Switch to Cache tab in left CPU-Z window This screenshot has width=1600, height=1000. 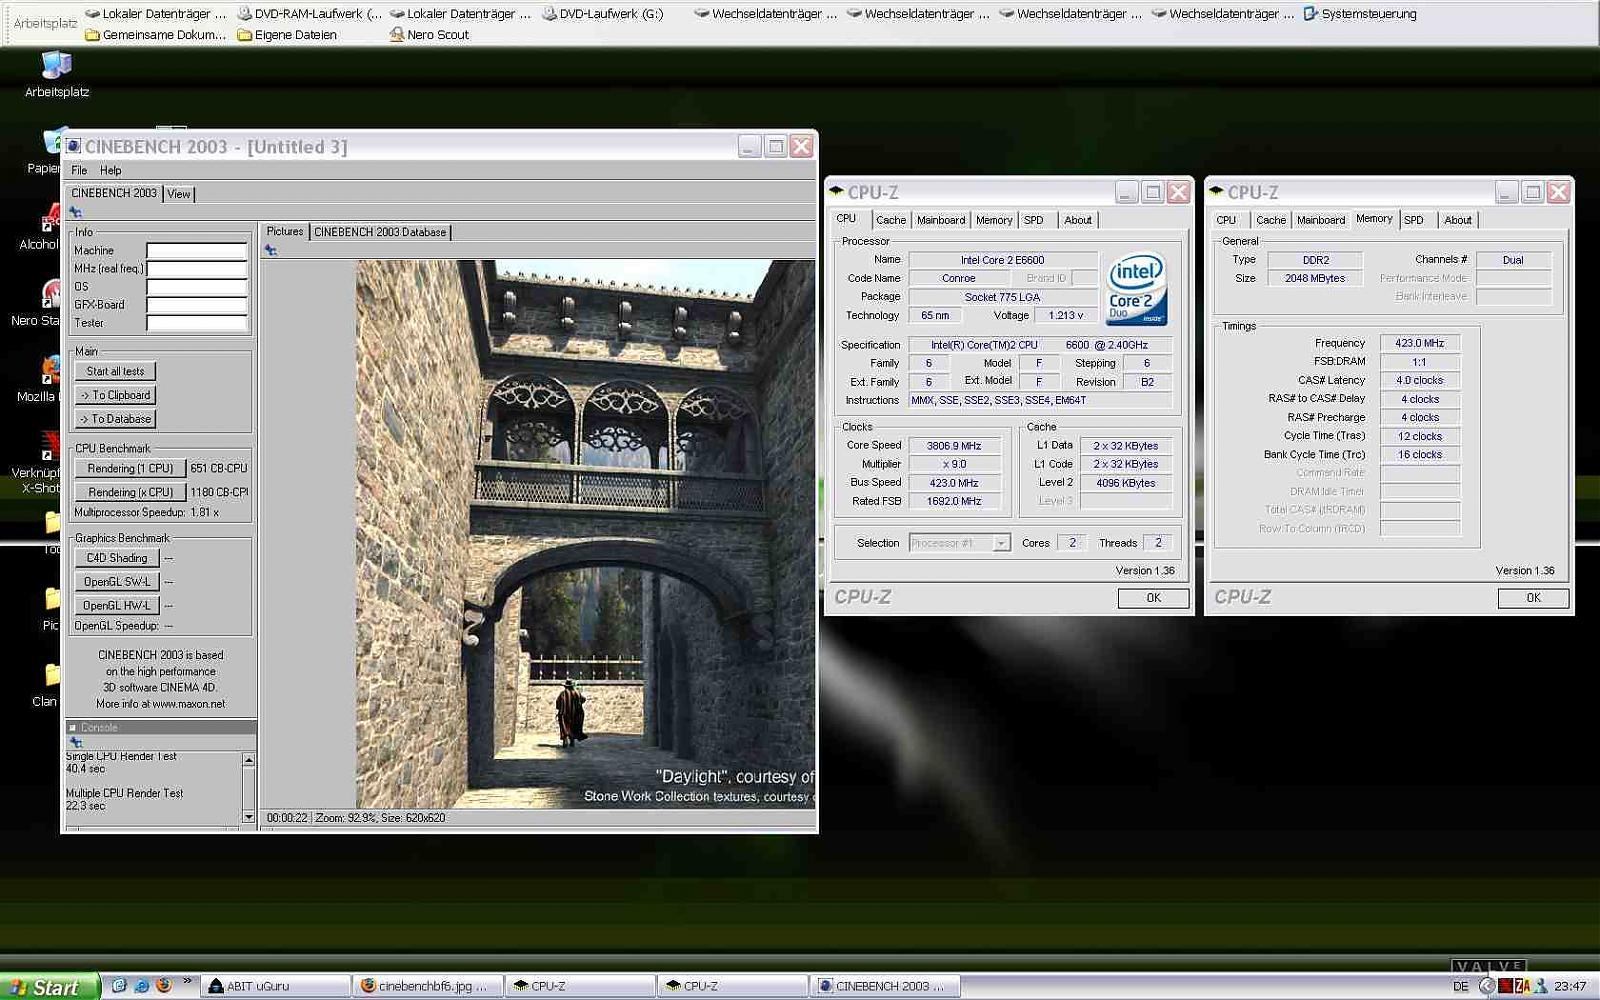point(891,220)
